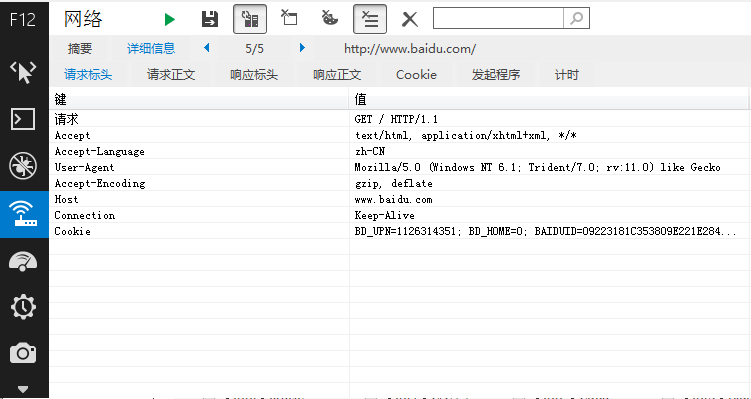The height and width of the screenshot is (399, 751).
Task: Select the Accept-Encoding header row
Action: click(400, 183)
